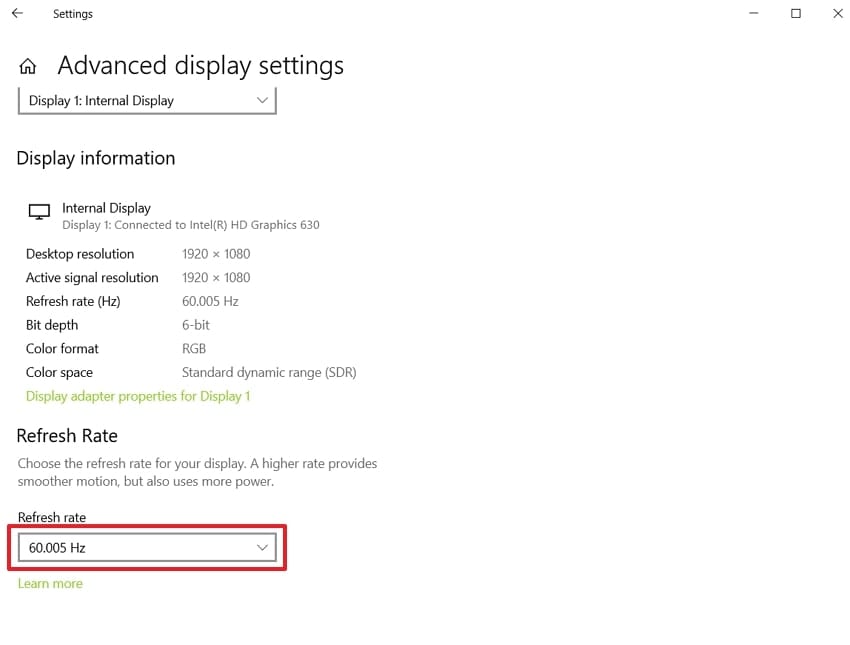The height and width of the screenshot is (645, 850).
Task: Click the Display information section header
Action: coord(95,158)
